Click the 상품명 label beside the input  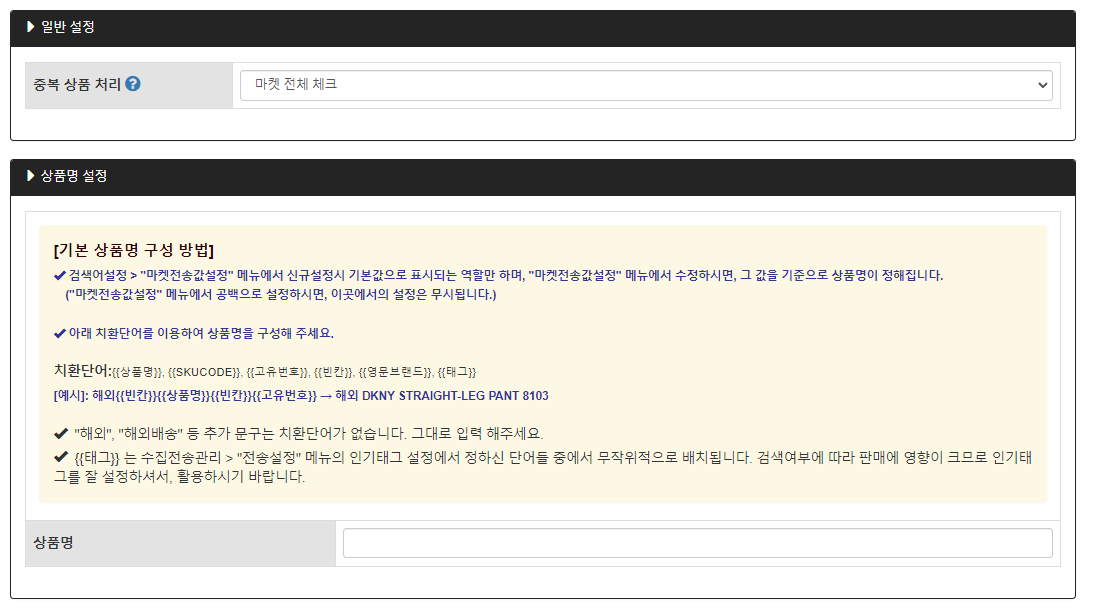point(53,543)
